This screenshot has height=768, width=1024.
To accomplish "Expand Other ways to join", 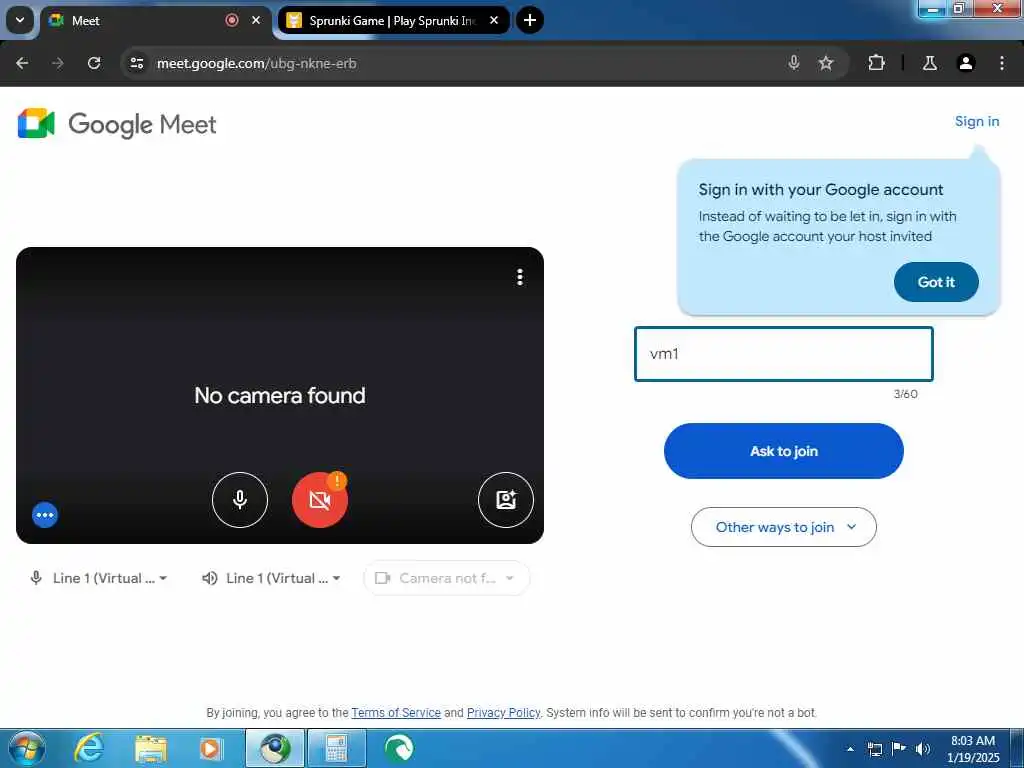I will 784,527.
